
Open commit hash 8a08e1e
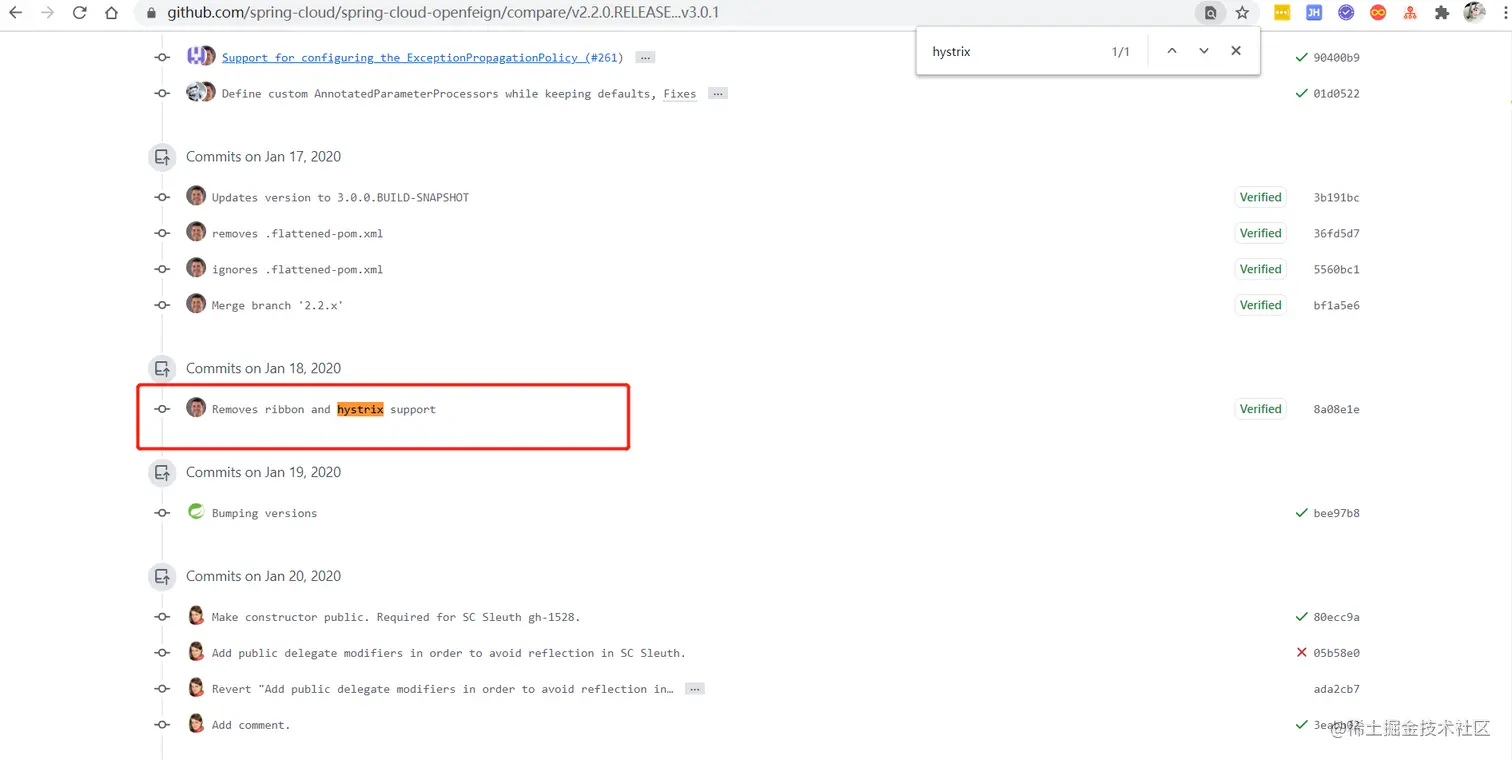(1336, 410)
